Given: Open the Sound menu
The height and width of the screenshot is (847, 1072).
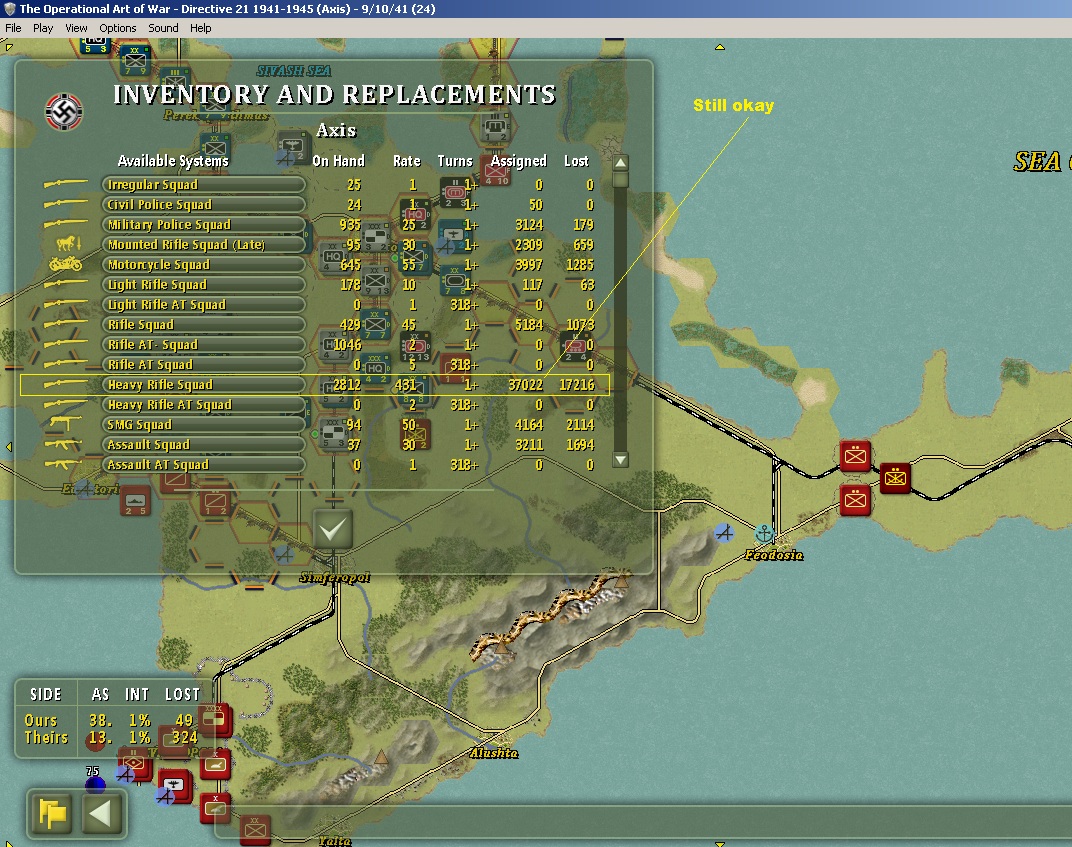Looking at the screenshot, I should (x=163, y=28).
